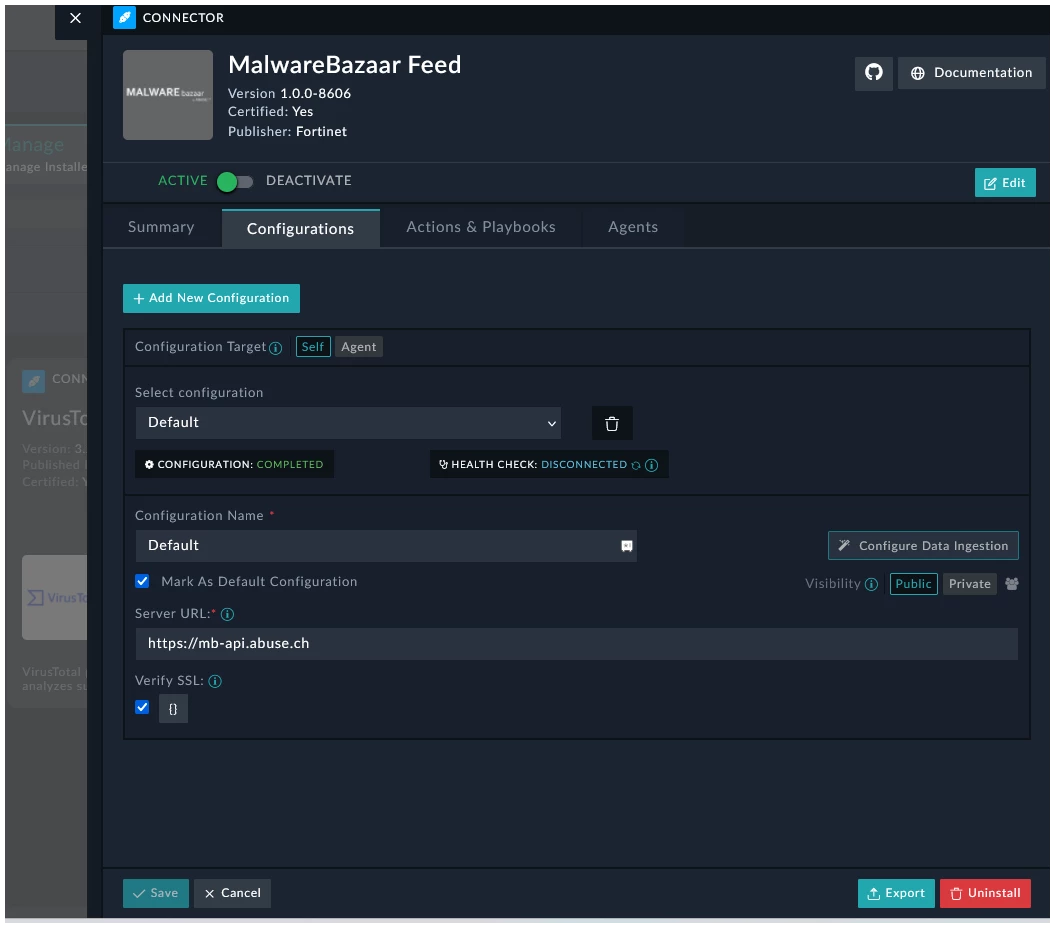Go to the Agents tab
The height and width of the screenshot is (928, 1055).
point(632,227)
